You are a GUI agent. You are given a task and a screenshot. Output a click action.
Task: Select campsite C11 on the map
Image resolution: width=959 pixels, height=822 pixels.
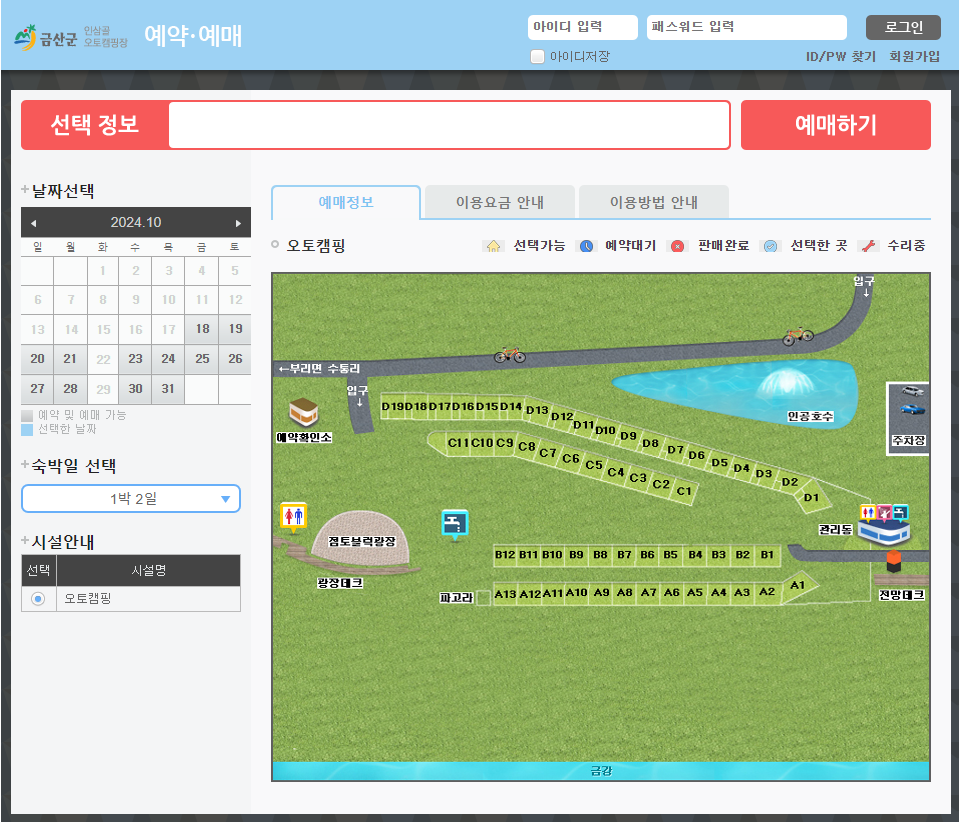coord(458,442)
